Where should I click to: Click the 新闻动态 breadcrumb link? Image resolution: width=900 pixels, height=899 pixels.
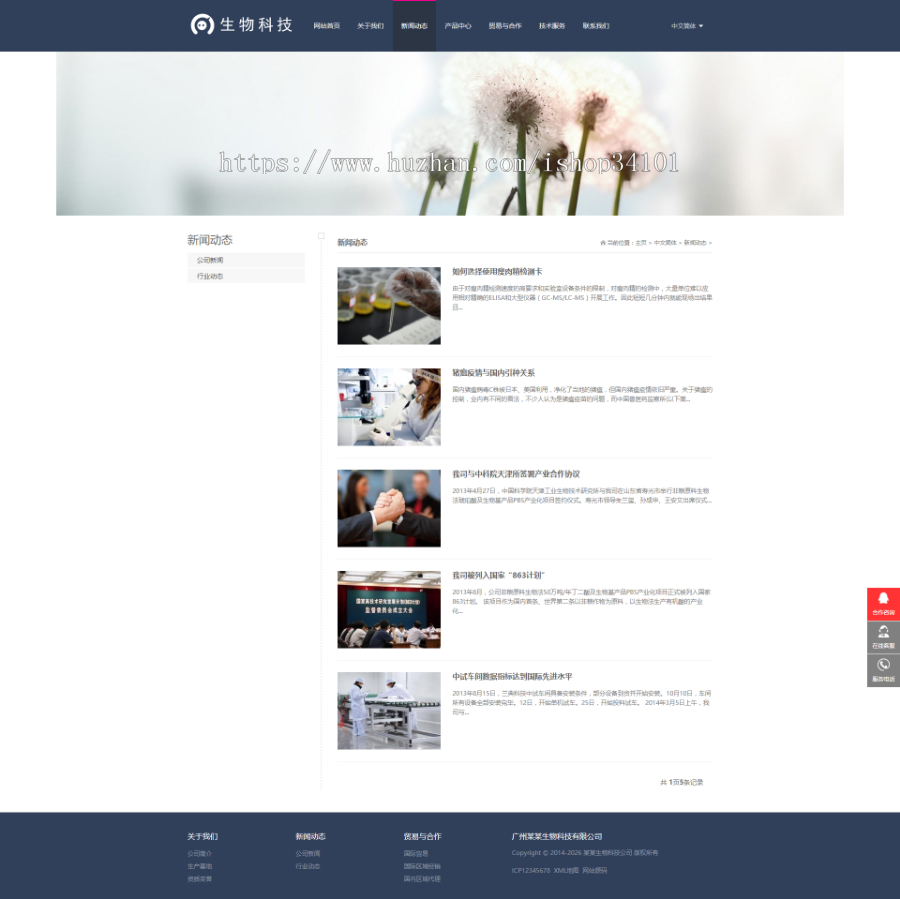click(x=695, y=243)
